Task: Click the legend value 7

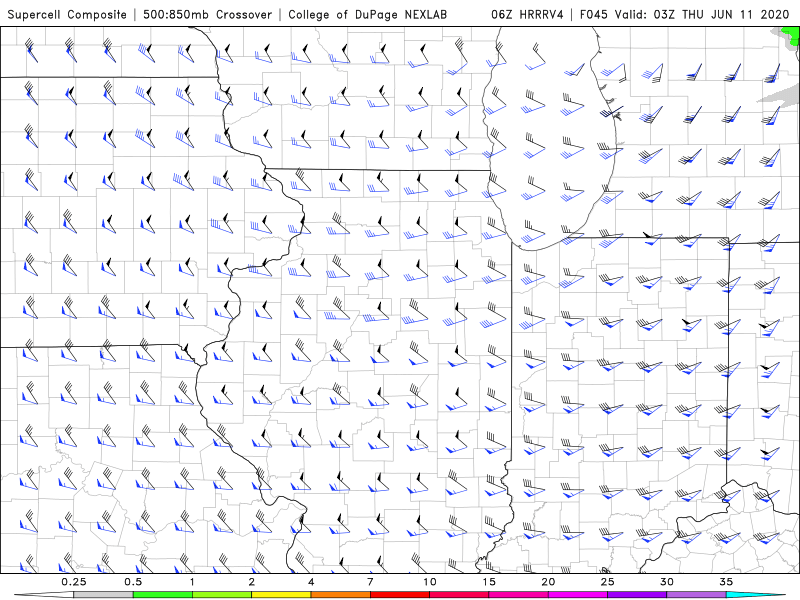Action: [x=370, y=582]
